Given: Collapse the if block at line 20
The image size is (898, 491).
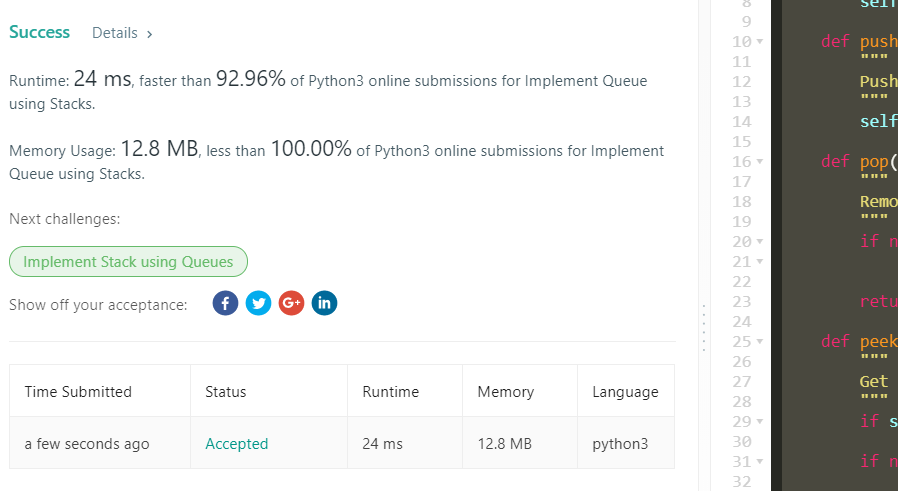Looking at the screenshot, I should [760, 242].
